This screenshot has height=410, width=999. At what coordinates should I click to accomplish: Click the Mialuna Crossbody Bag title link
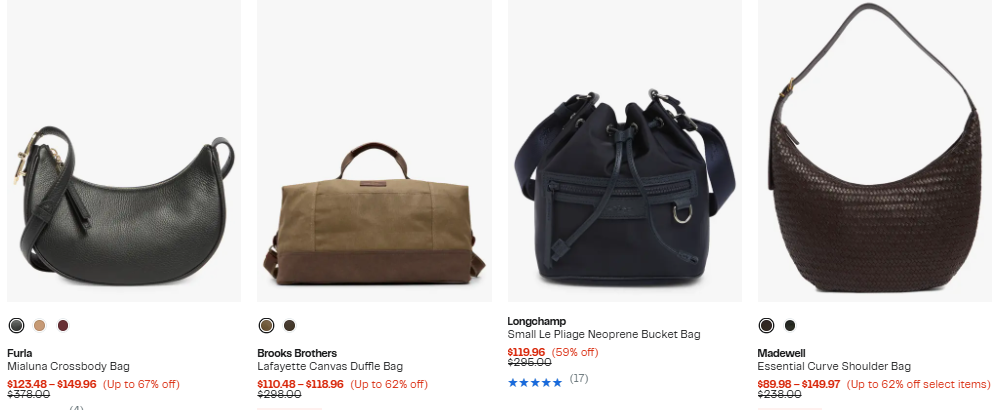tap(68, 366)
